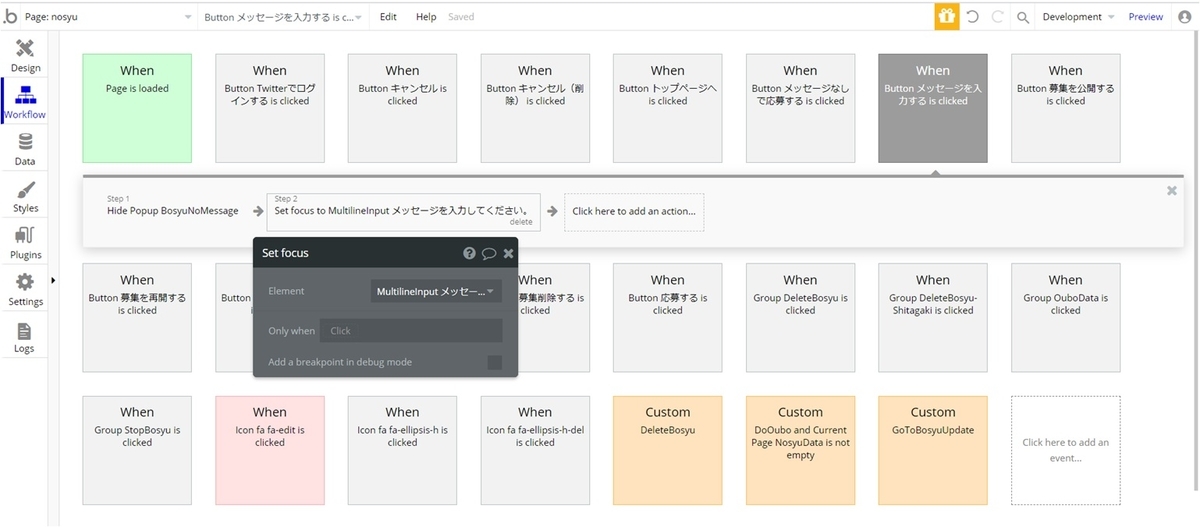This screenshot has height=527, width=1200.
Task: Open the Edit menu
Action: pos(388,17)
